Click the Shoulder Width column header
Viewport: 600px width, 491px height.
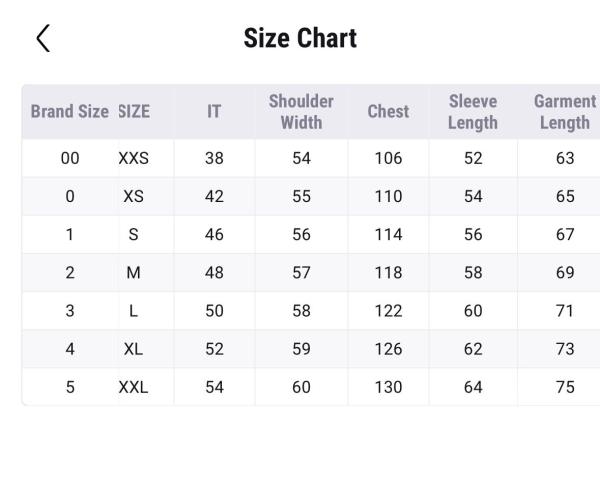[301, 111]
